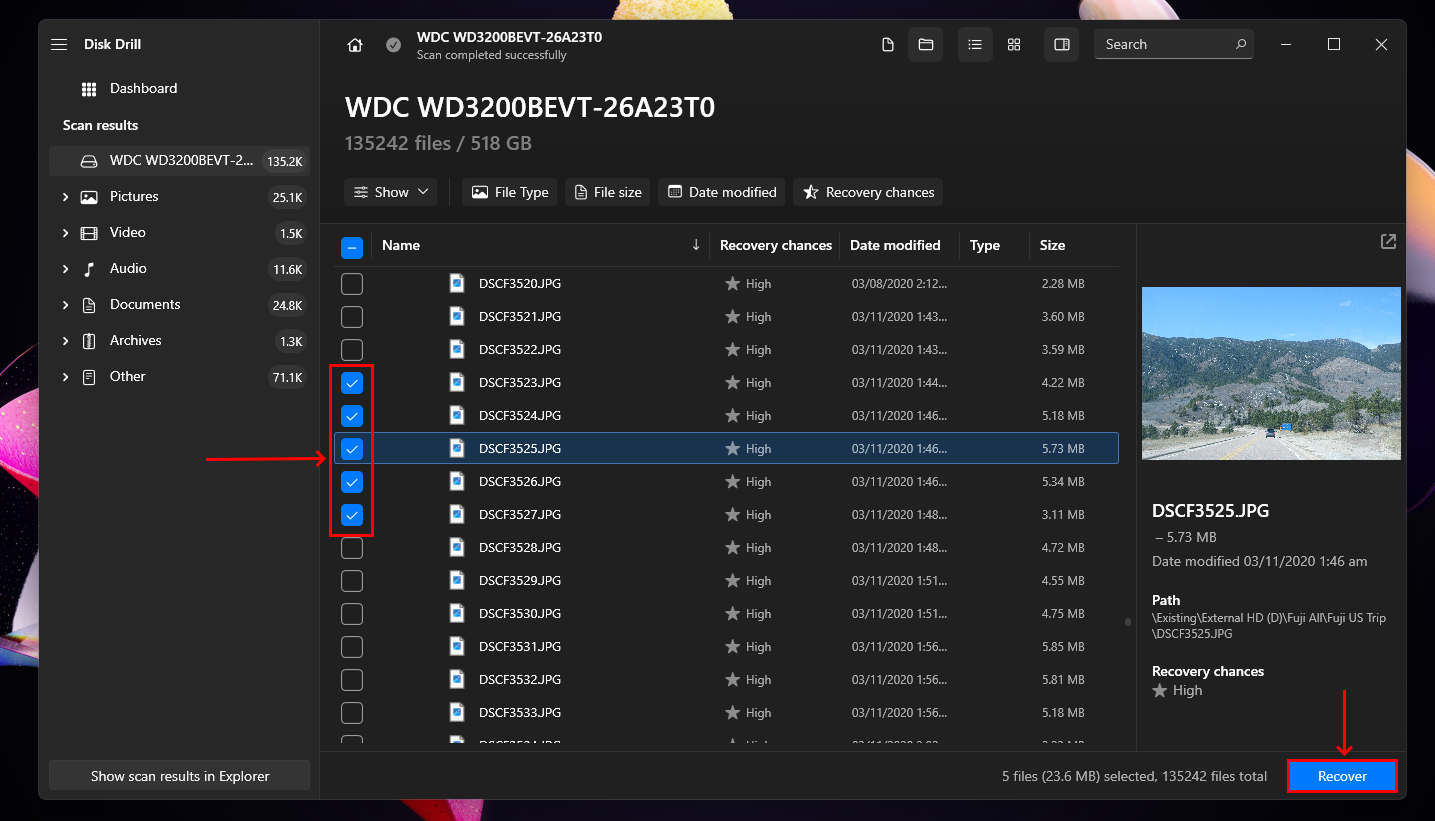Open the Show filter dropdown
This screenshot has height=821, width=1435.
tap(391, 192)
